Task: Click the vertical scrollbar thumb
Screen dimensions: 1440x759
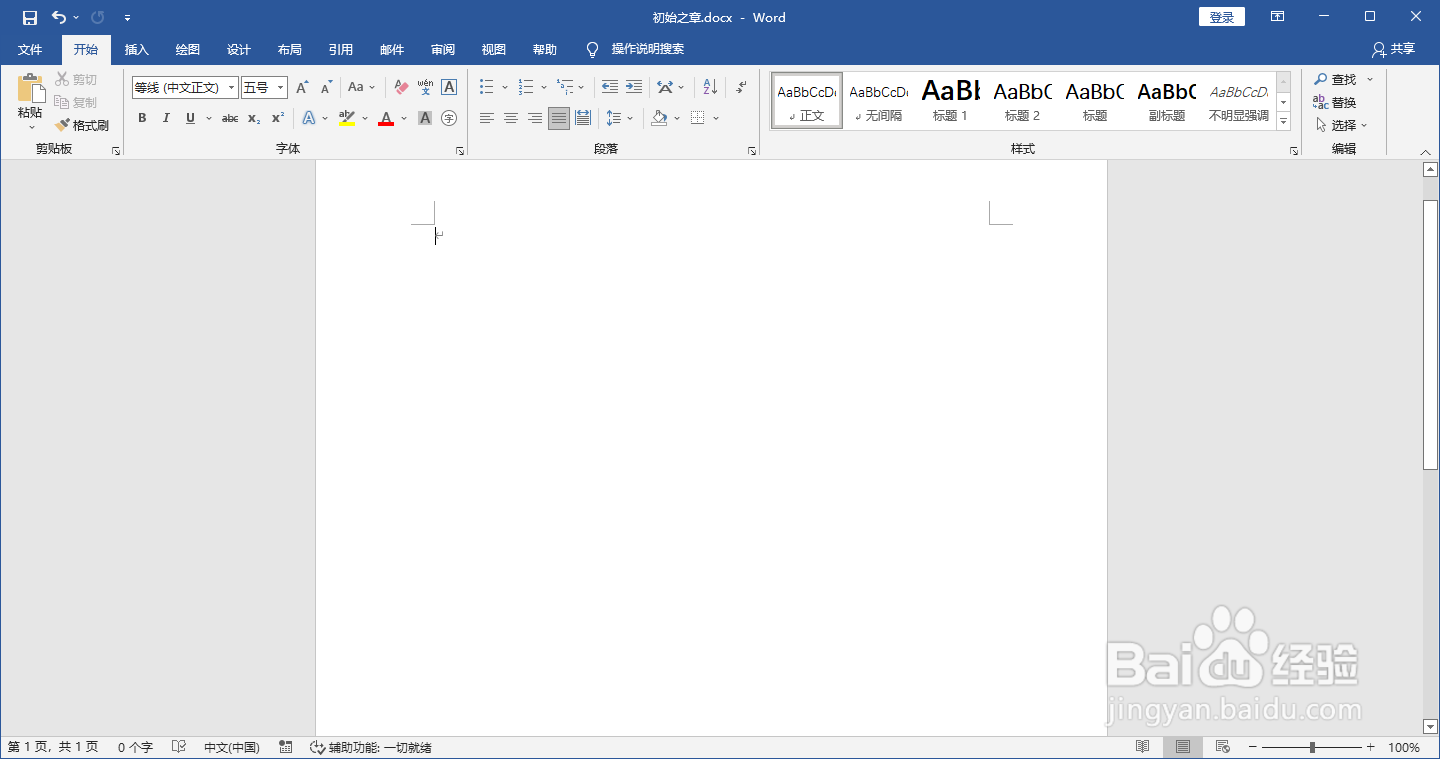Action: pyautogui.click(x=1430, y=335)
